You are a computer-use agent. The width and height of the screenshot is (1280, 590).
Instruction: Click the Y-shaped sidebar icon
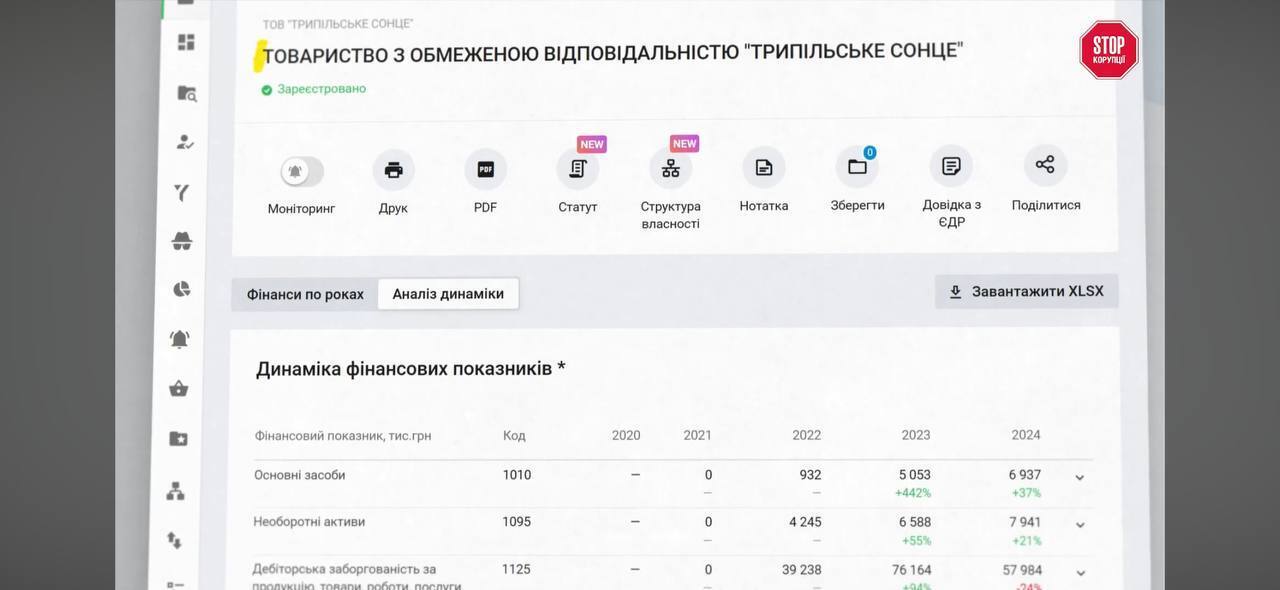pyautogui.click(x=182, y=192)
